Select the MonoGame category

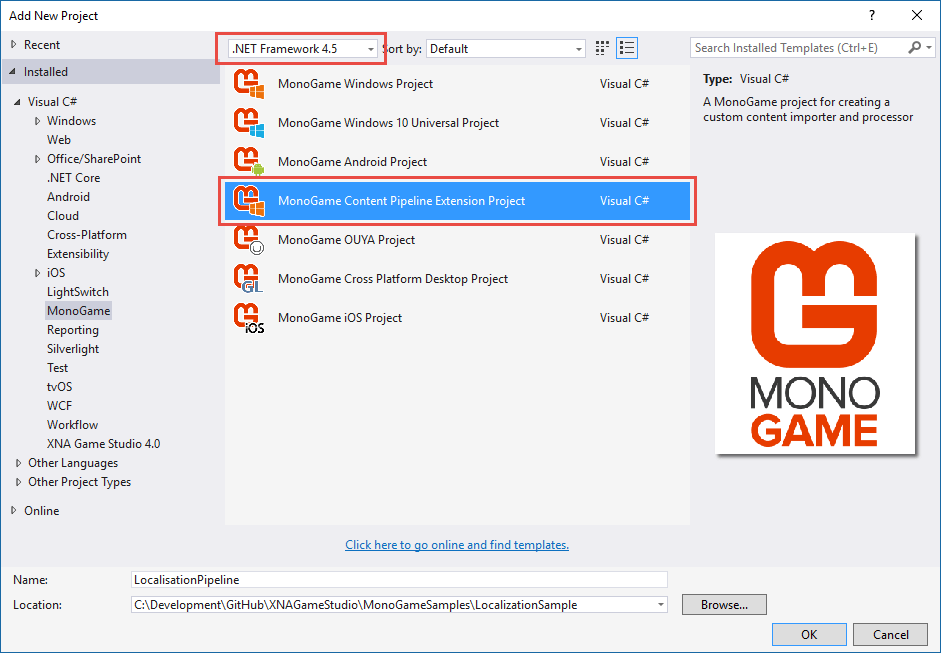point(79,311)
